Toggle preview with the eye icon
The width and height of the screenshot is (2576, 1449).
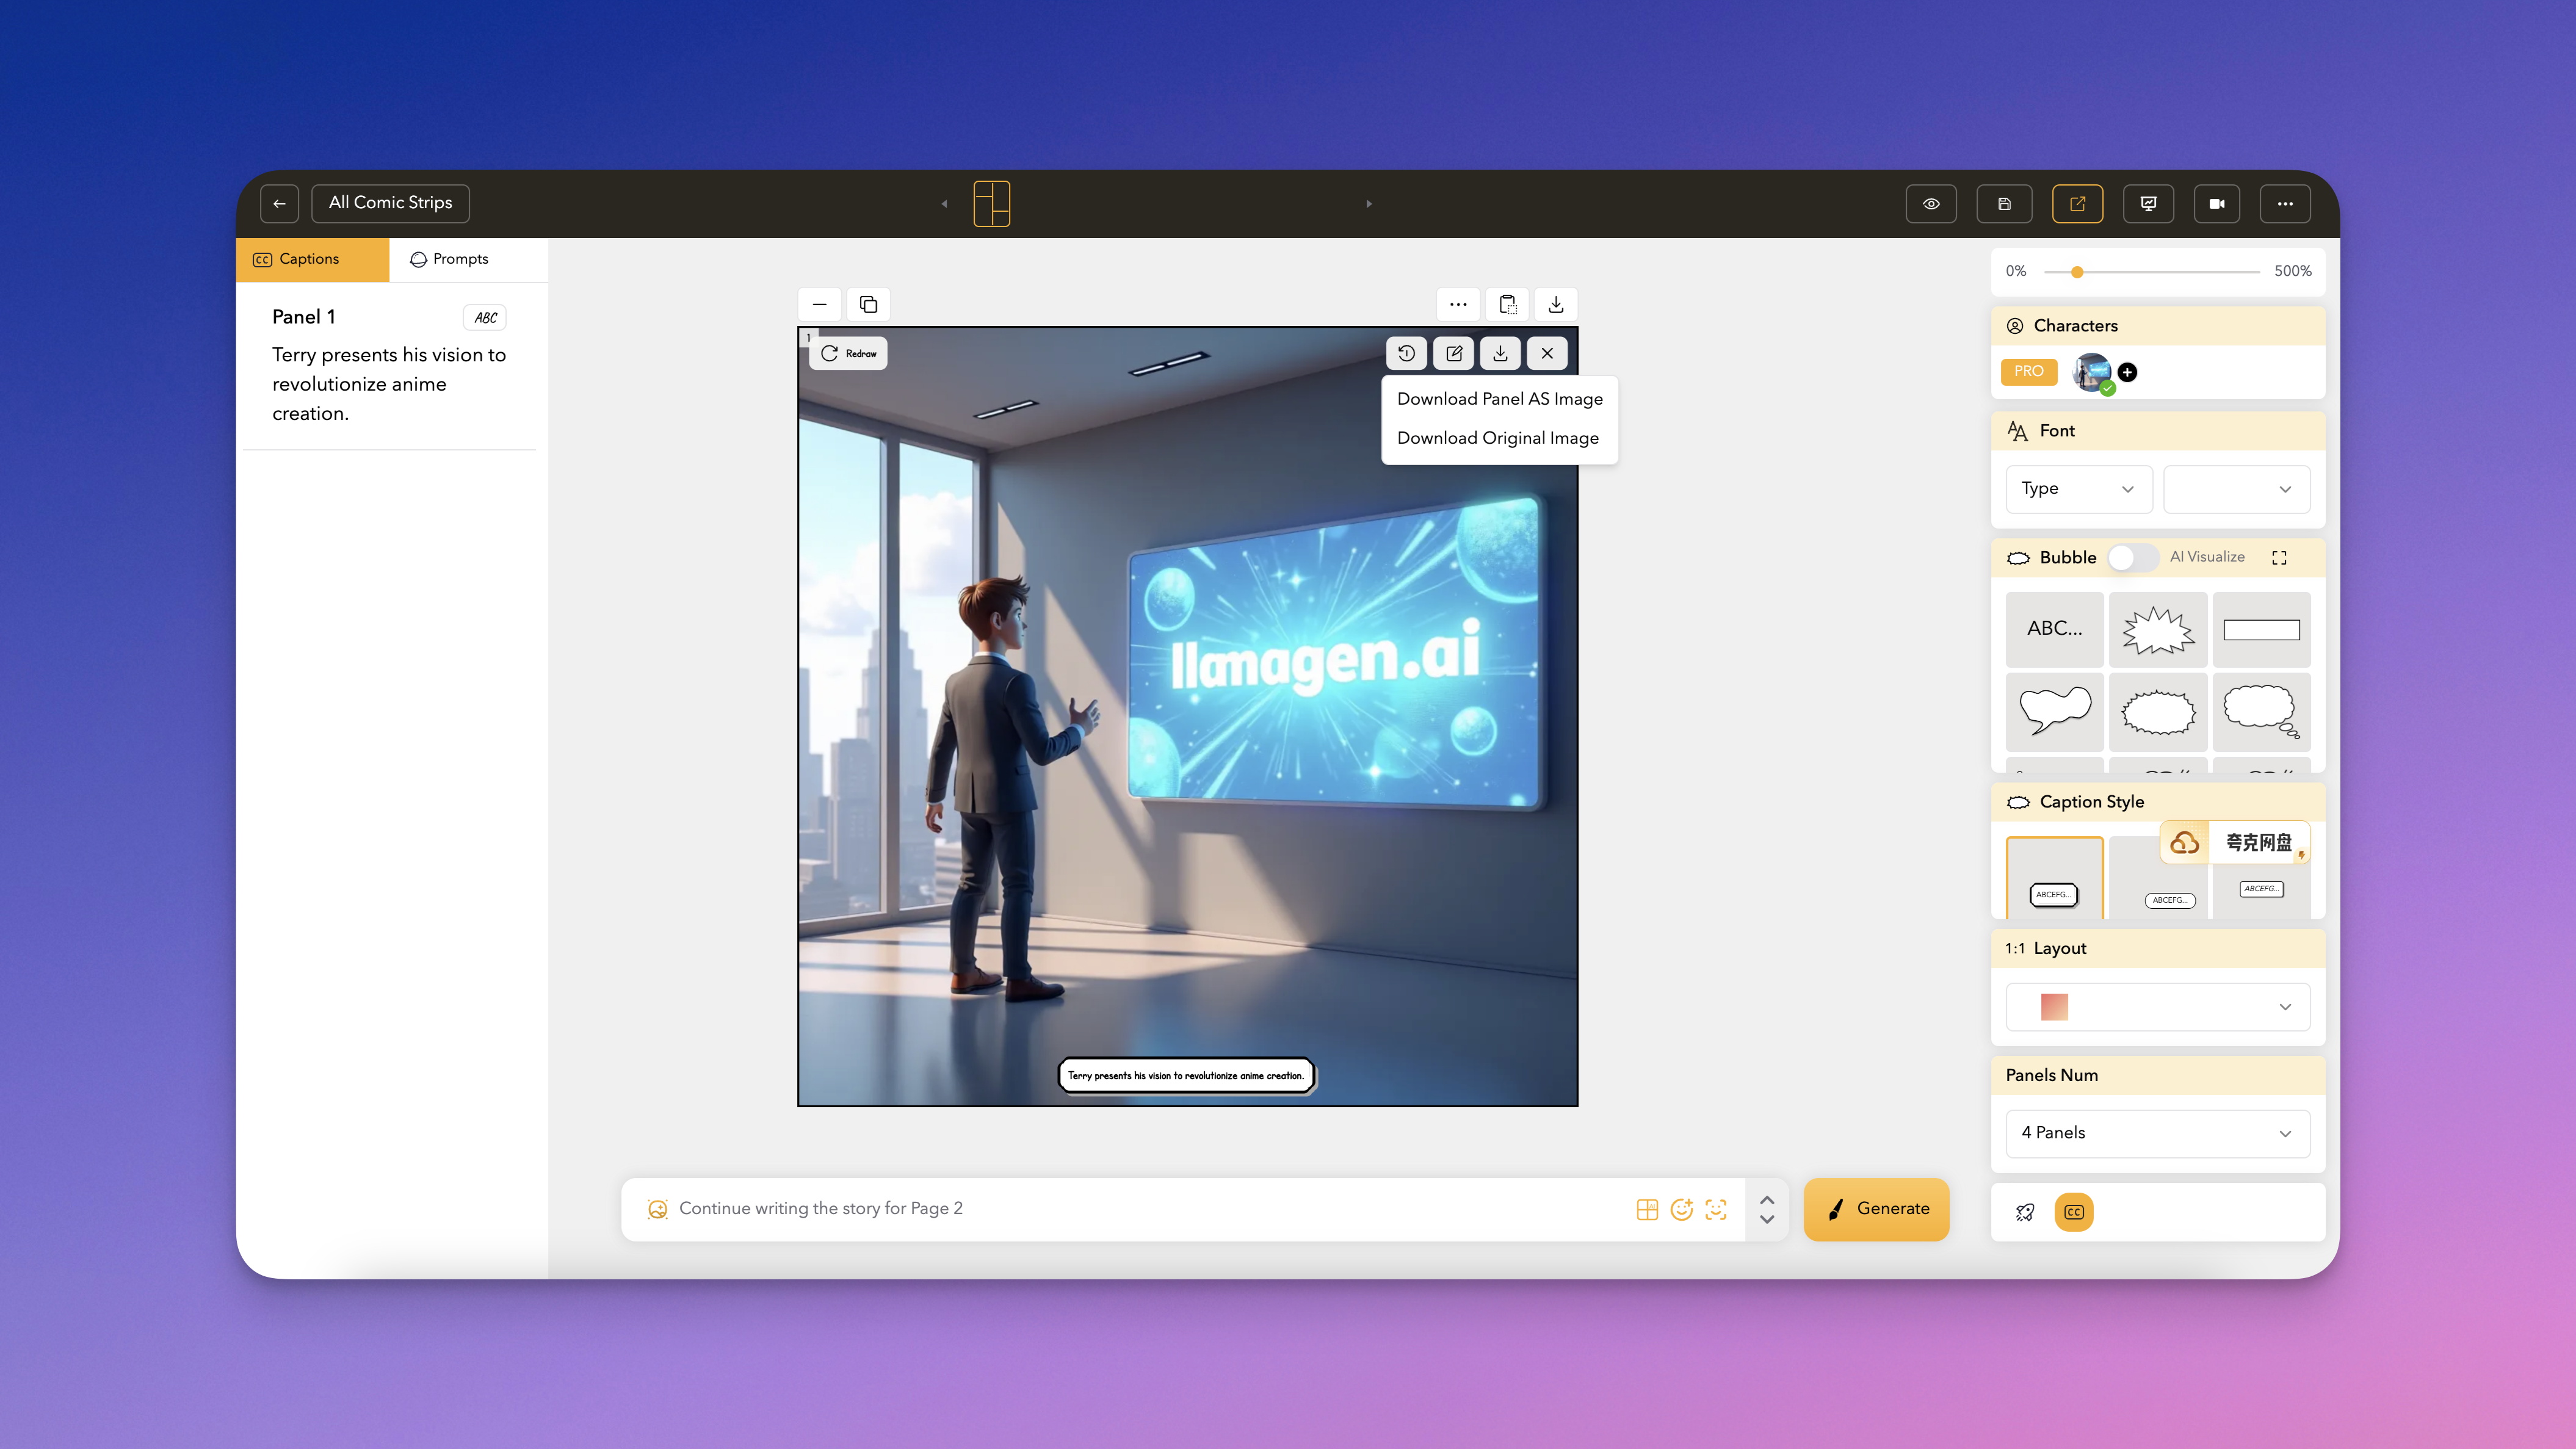(1931, 203)
